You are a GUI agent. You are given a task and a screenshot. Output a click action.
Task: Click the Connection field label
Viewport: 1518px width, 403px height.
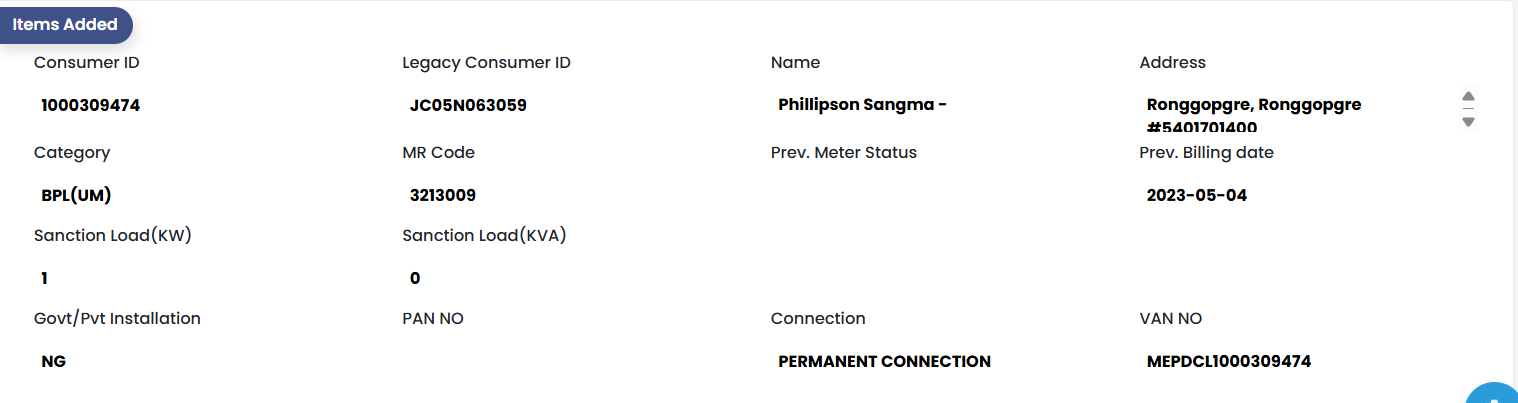tap(817, 319)
